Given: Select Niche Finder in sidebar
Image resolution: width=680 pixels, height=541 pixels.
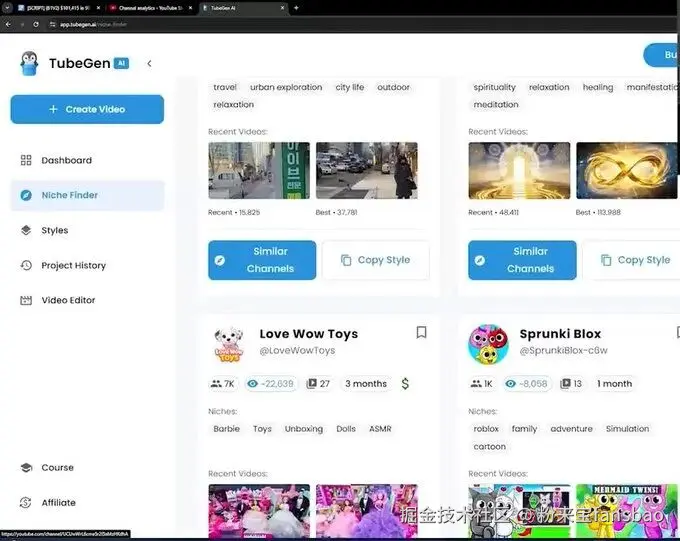Looking at the screenshot, I should tap(87, 195).
